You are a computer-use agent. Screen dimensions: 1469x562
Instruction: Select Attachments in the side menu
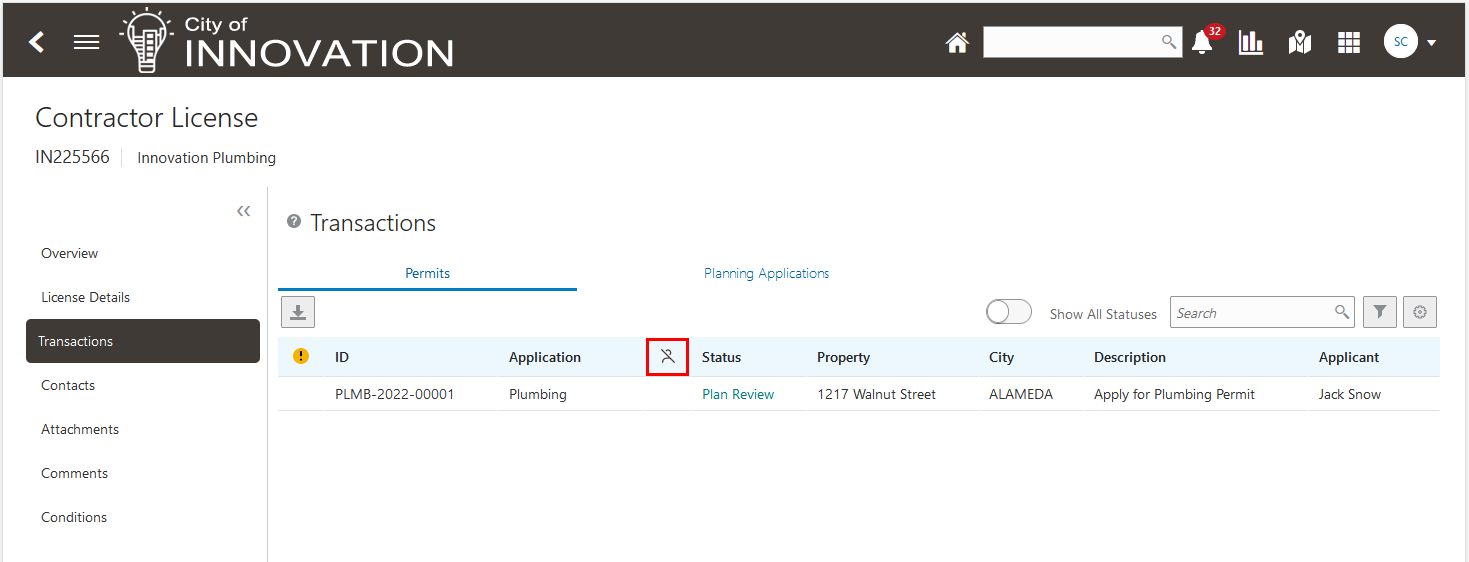[x=80, y=429]
